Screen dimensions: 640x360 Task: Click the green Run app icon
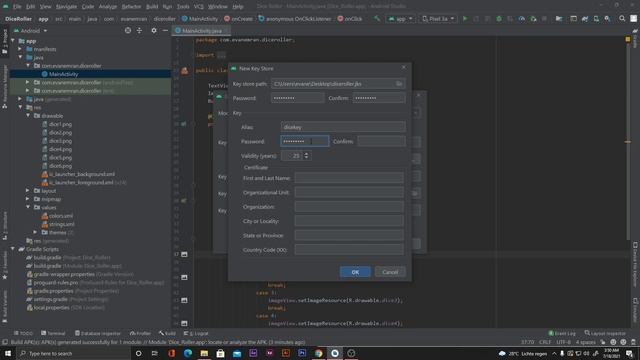464,19
